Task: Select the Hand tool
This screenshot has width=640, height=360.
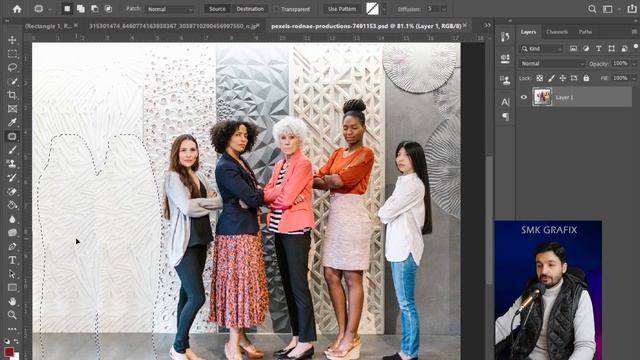Action: click(12, 301)
